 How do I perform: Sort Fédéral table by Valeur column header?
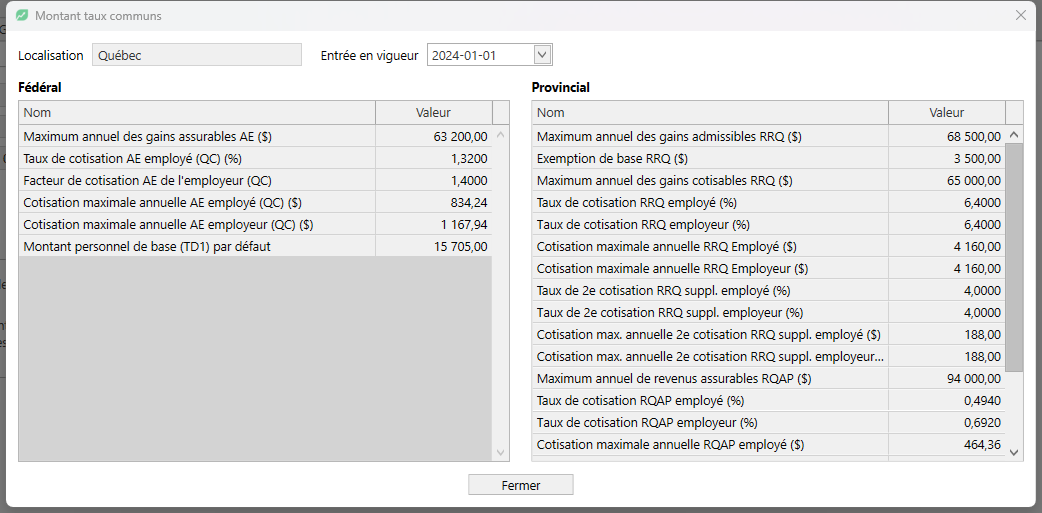tap(434, 113)
